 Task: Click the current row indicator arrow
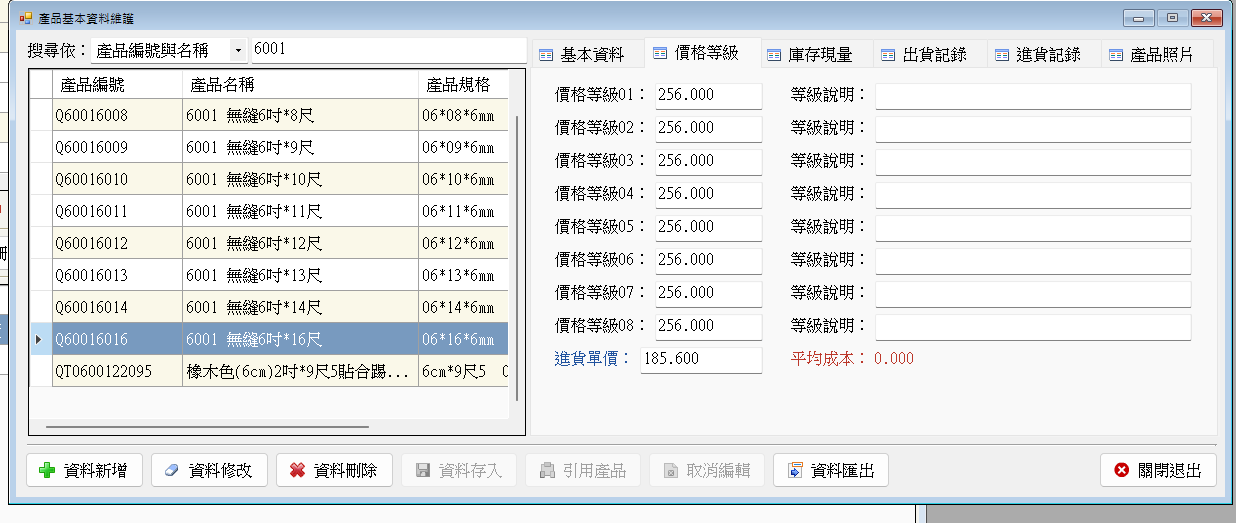[x=40, y=340]
